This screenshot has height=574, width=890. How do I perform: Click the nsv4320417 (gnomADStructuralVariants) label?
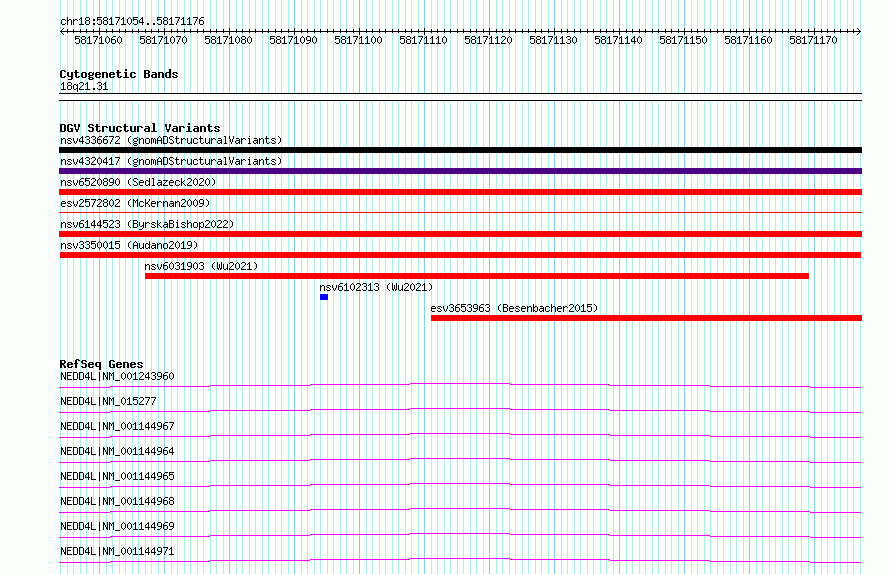171,161
